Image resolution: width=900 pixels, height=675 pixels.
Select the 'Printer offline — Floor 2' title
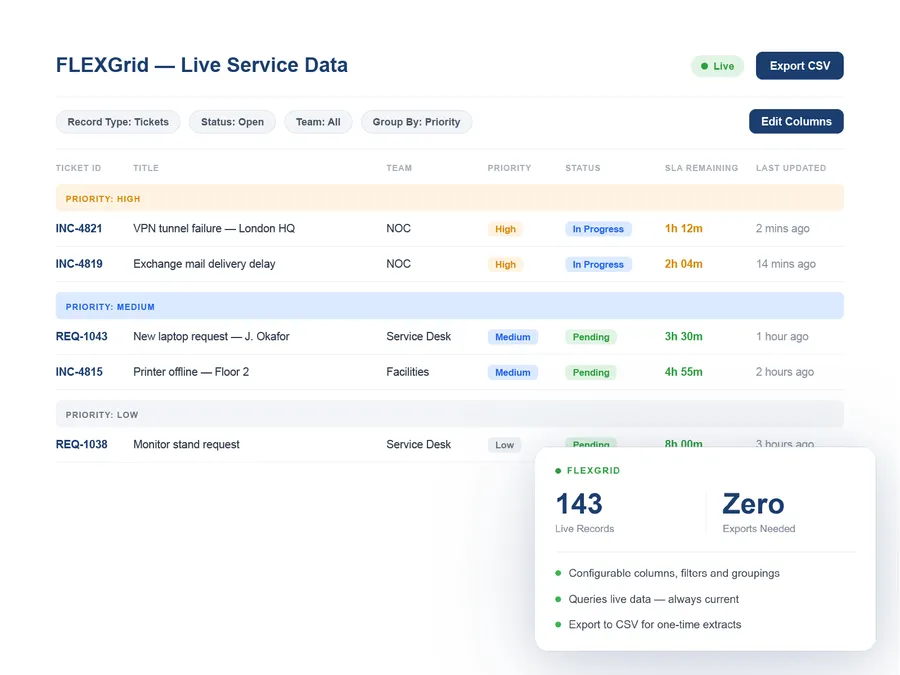[191, 372]
